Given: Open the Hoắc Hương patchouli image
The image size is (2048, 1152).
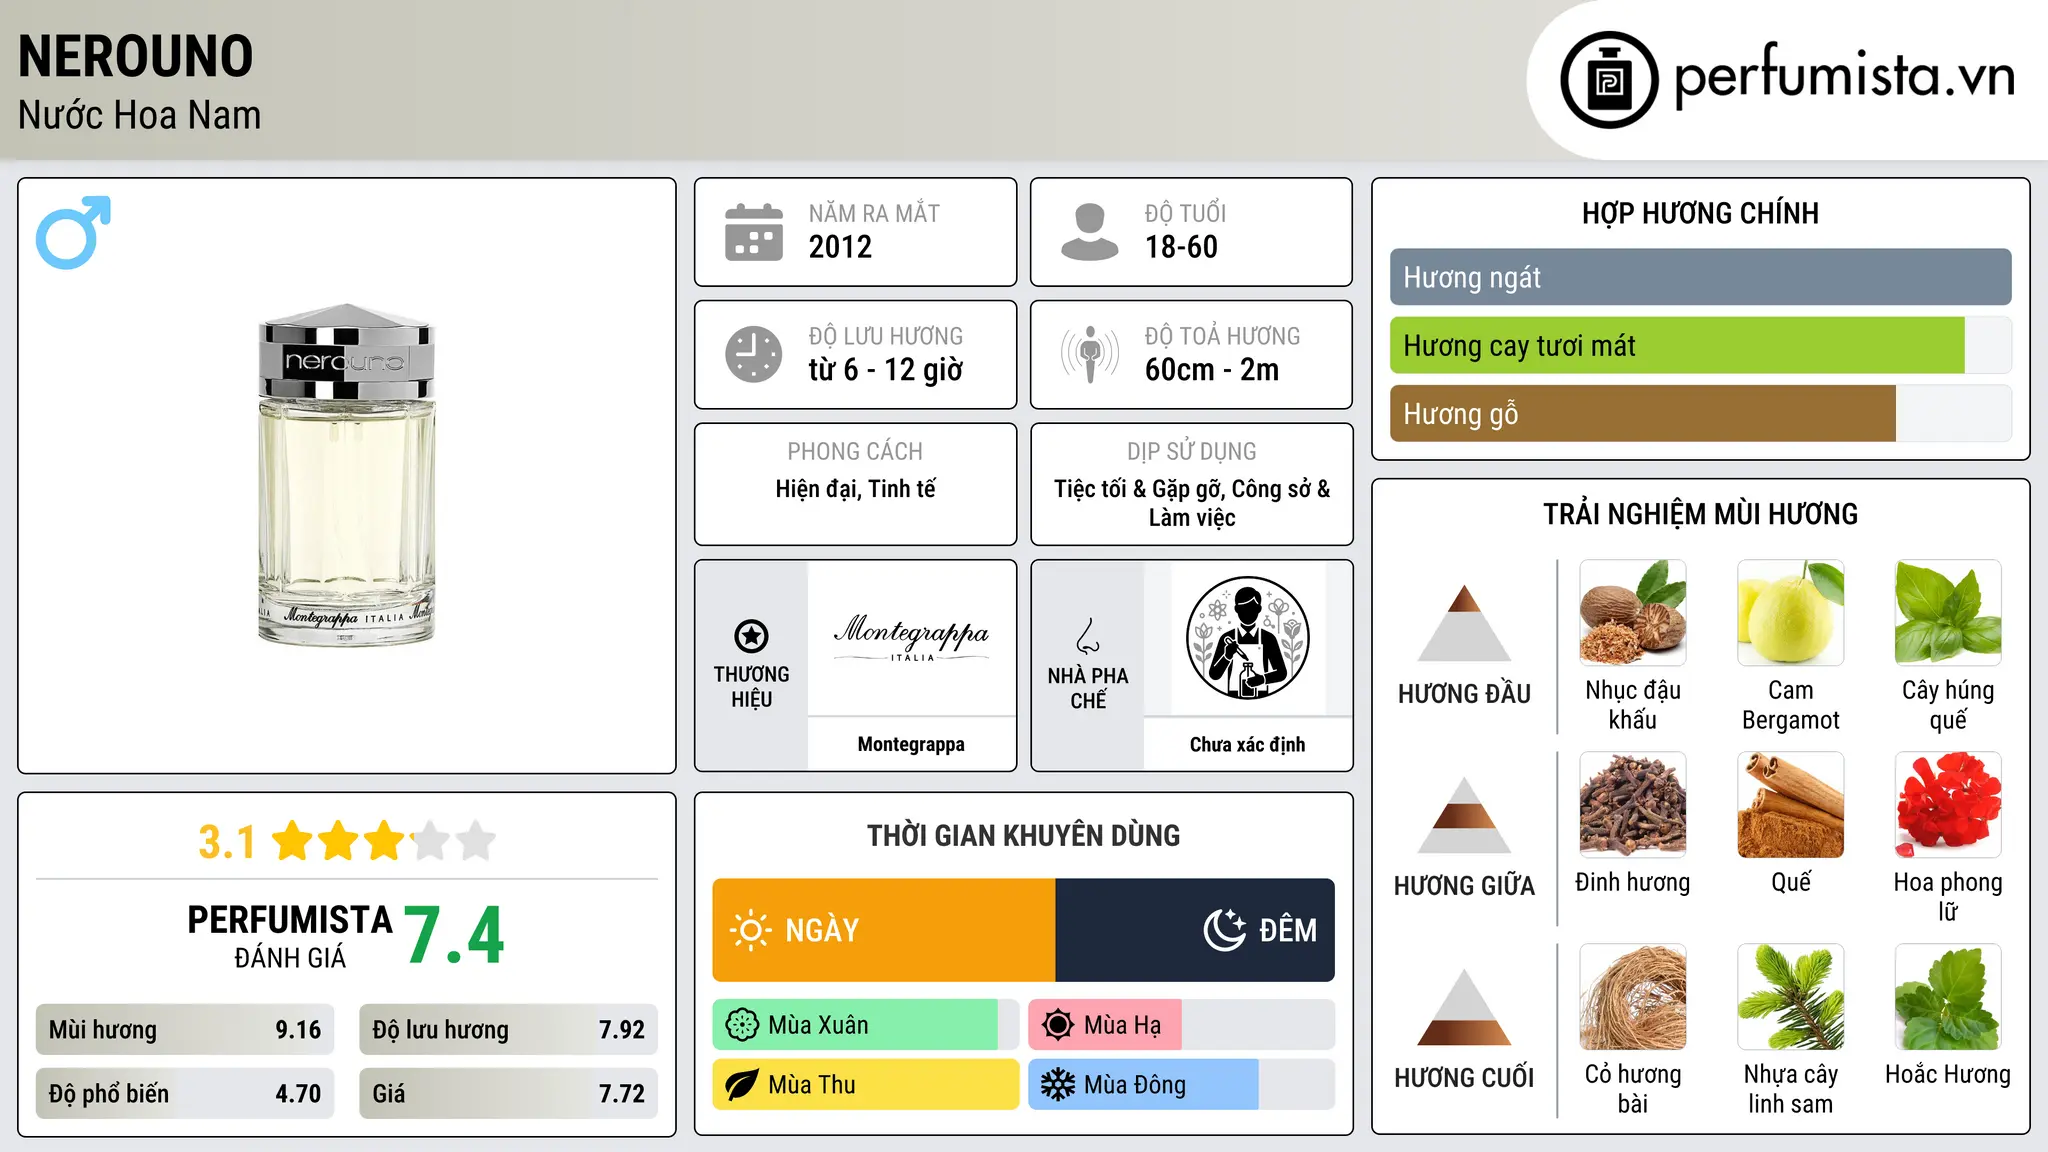Looking at the screenshot, I should [x=1948, y=997].
